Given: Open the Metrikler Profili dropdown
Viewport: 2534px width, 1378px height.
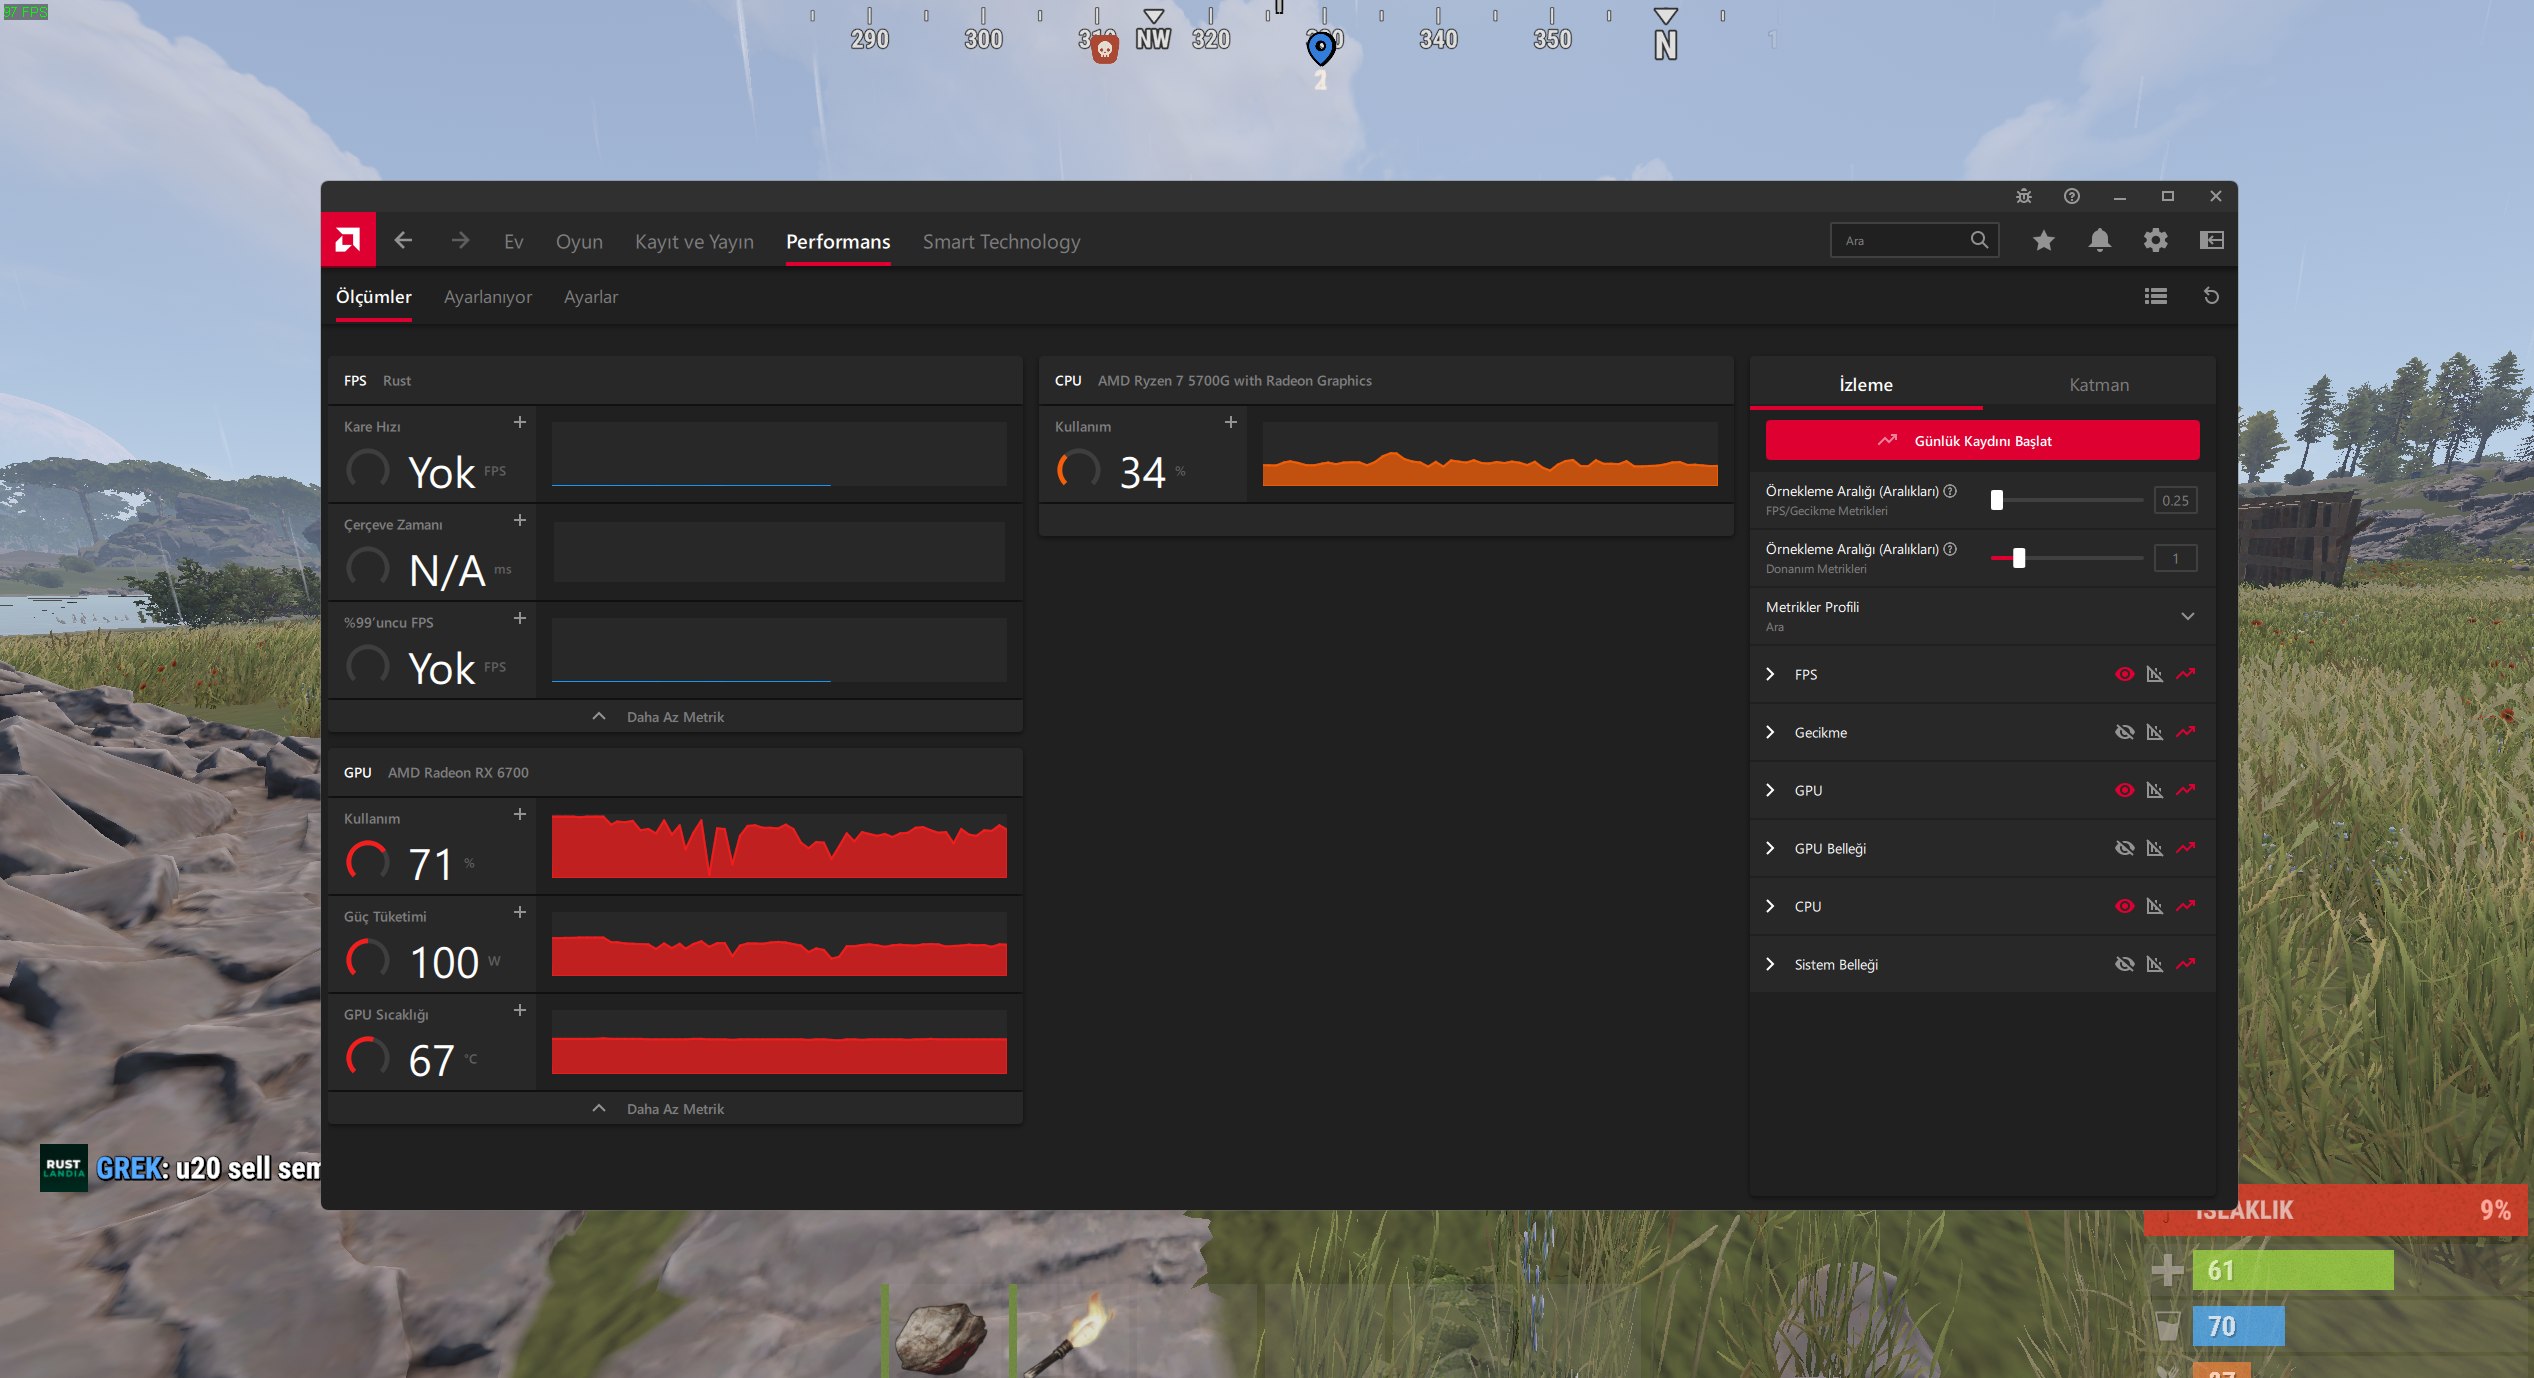Looking at the screenshot, I should tap(1982, 616).
